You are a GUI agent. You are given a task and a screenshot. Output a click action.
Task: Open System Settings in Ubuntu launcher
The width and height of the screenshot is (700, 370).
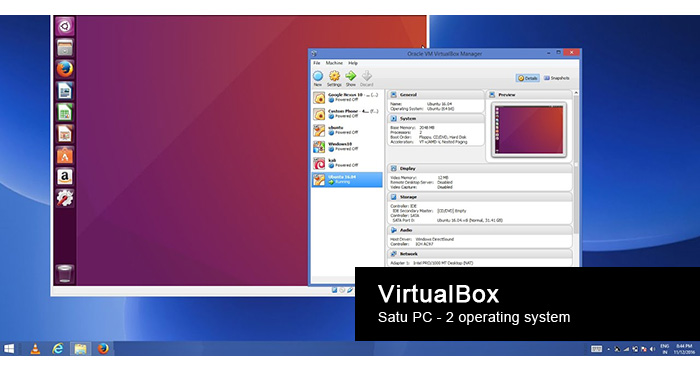point(65,198)
